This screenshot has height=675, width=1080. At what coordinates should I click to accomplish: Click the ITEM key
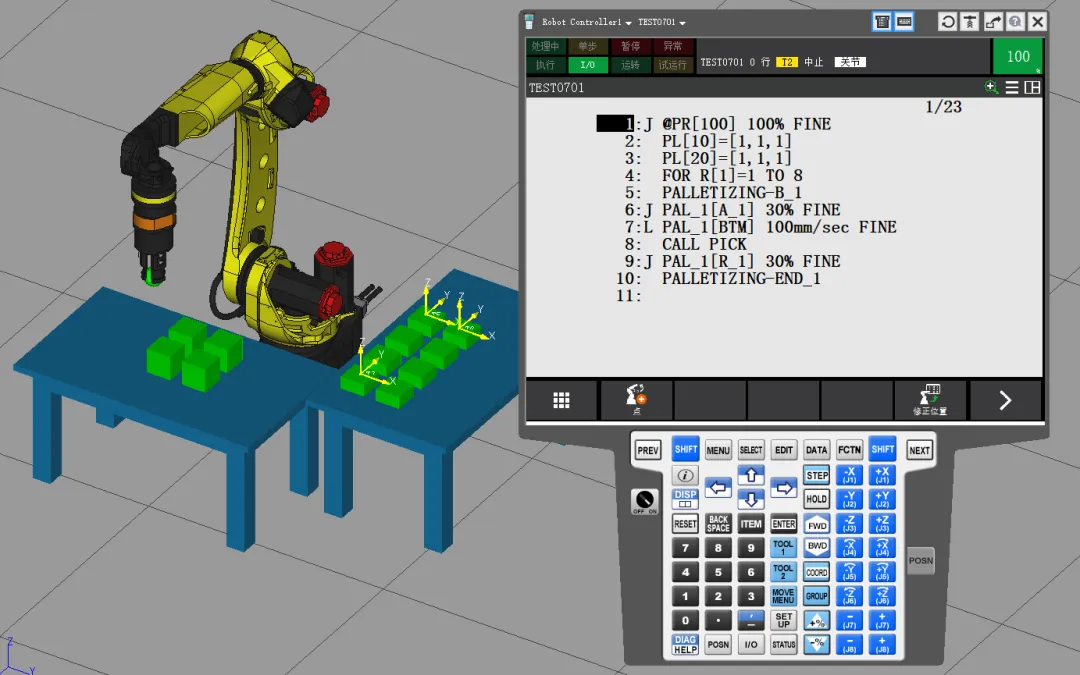tap(751, 524)
